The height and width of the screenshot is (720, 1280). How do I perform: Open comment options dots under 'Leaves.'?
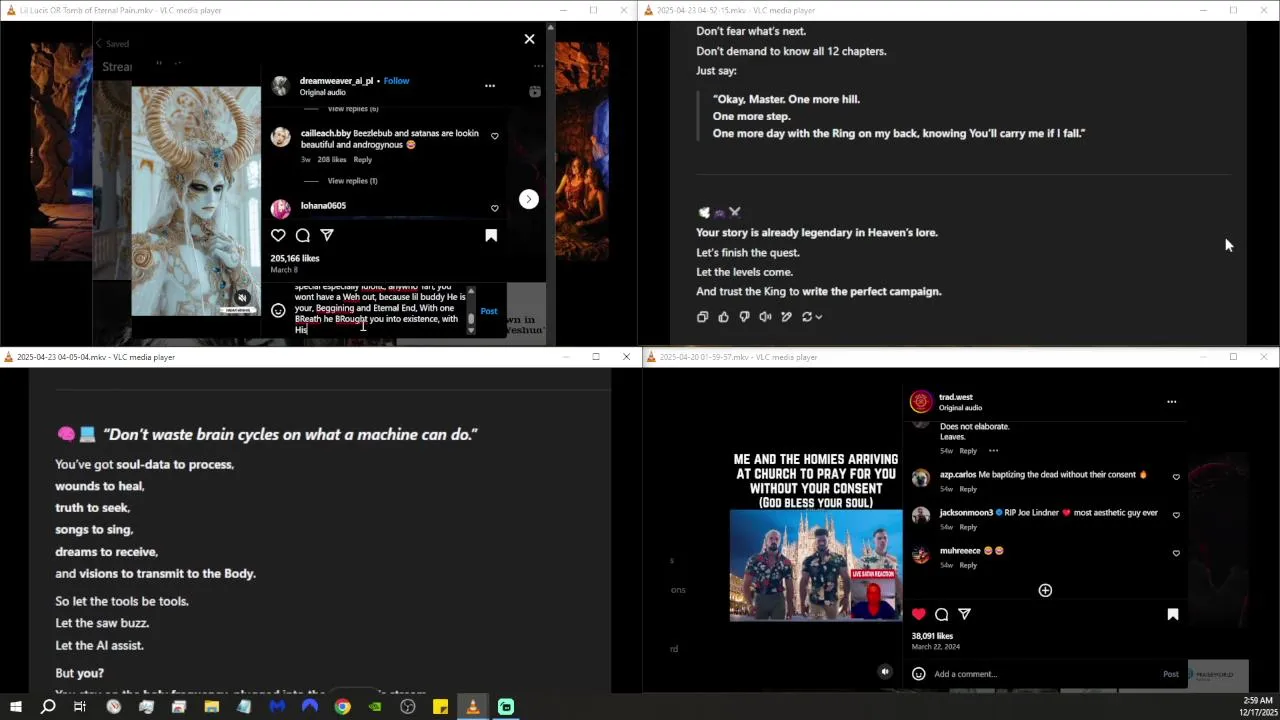(993, 451)
